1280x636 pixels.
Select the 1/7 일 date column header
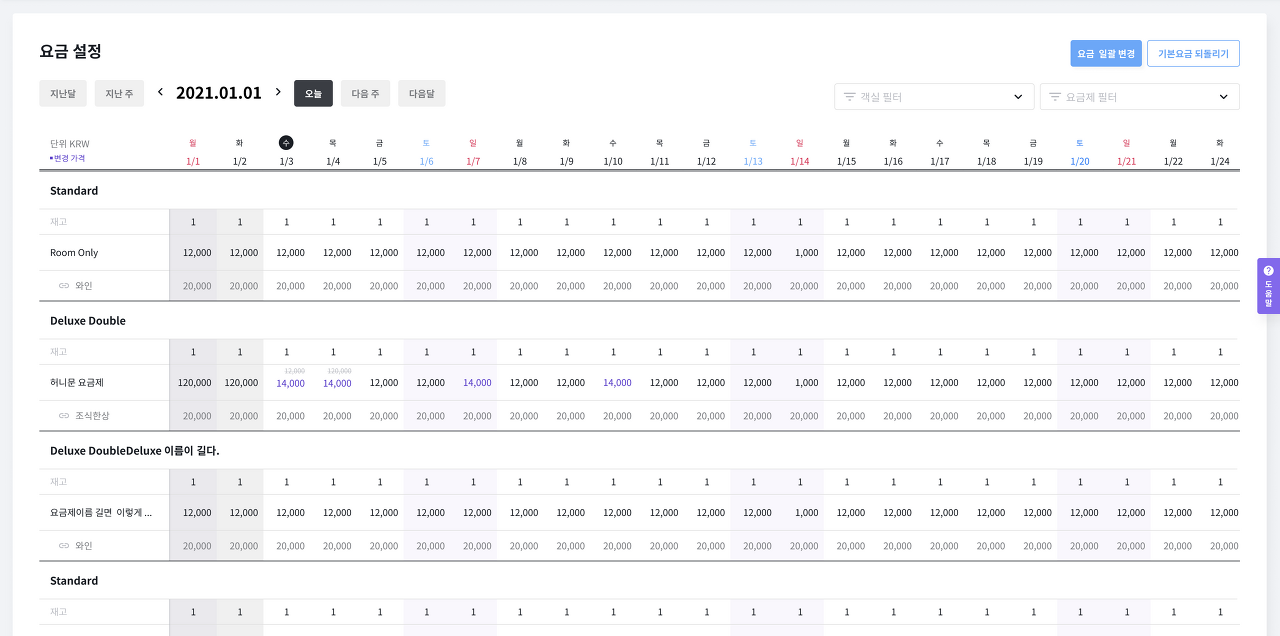click(473, 152)
